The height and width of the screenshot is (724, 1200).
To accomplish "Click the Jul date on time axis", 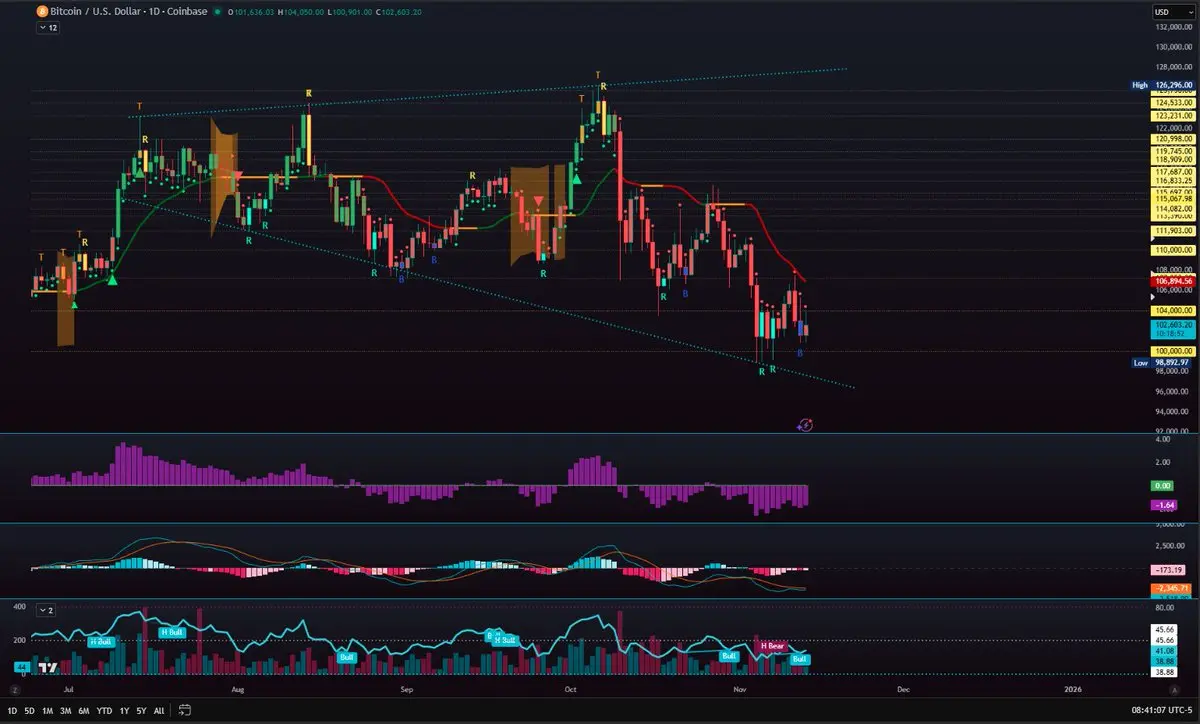I will tap(69, 690).
